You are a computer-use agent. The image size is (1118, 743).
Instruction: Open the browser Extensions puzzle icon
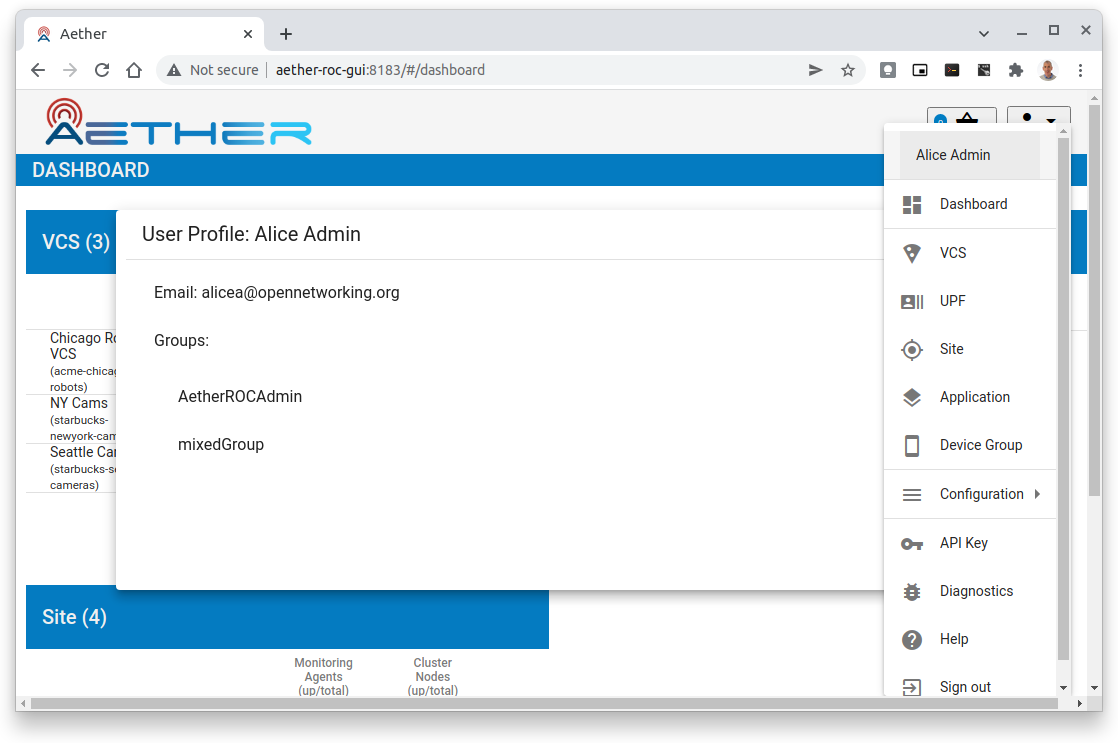point(1015,70)
